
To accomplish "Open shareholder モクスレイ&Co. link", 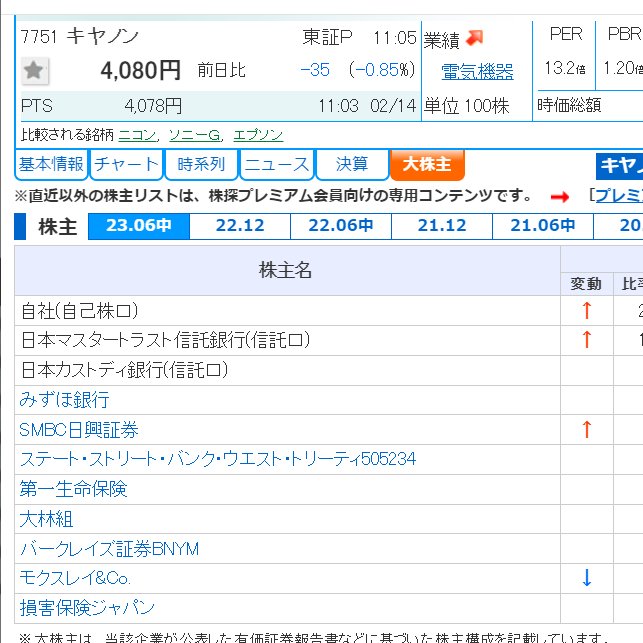I will point(75,578).
